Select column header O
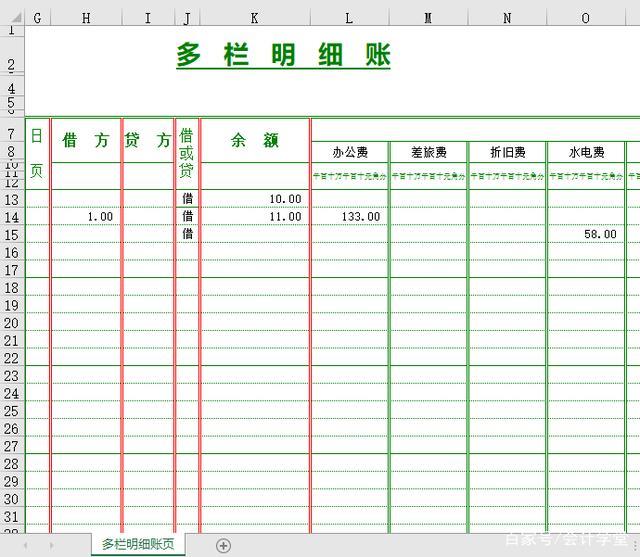 (x=585, y=18)
